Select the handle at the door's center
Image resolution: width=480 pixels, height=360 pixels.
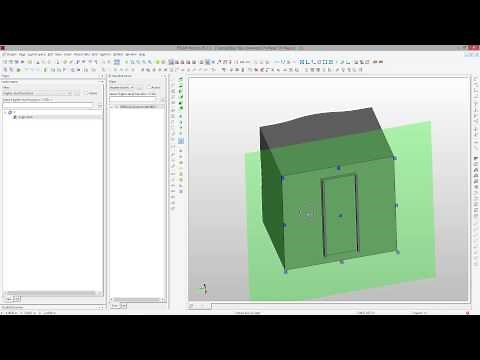point(340,216)
